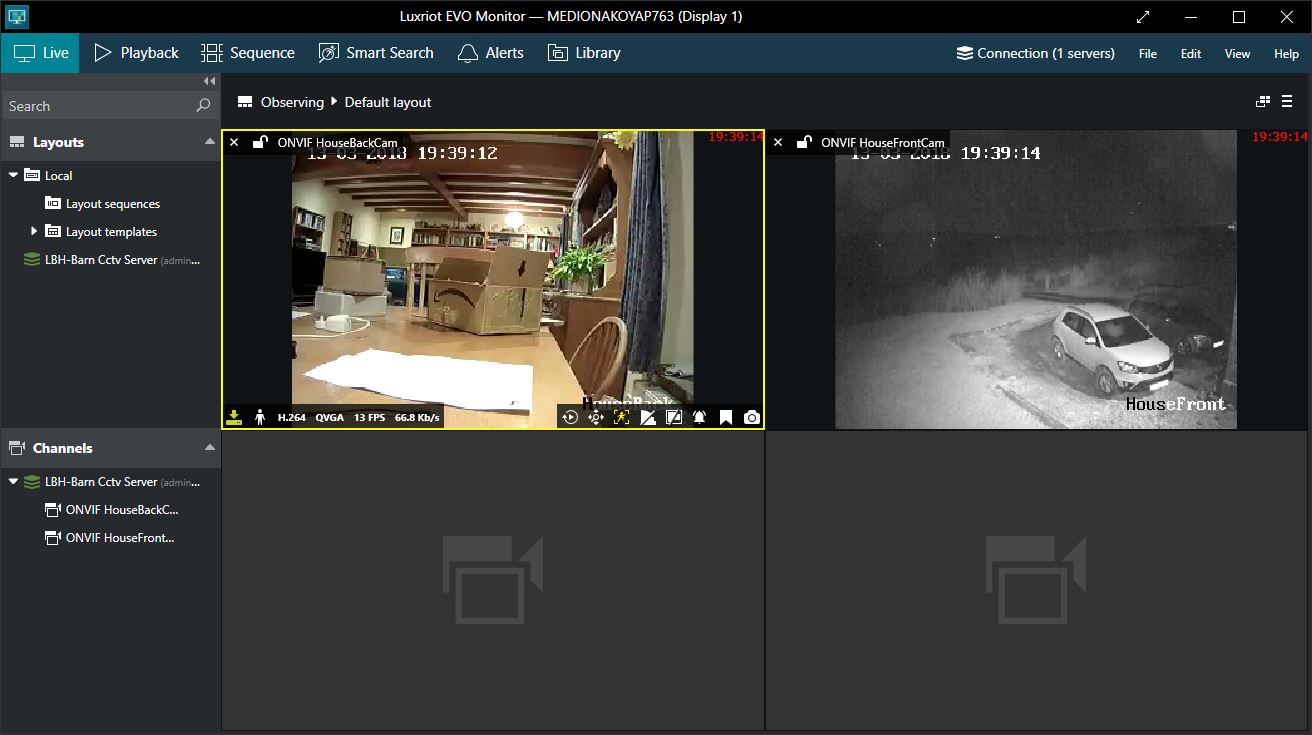Collapse the Layouts panel header
This screenshot has width=1312, height=735.
click(x=209, y=141)
